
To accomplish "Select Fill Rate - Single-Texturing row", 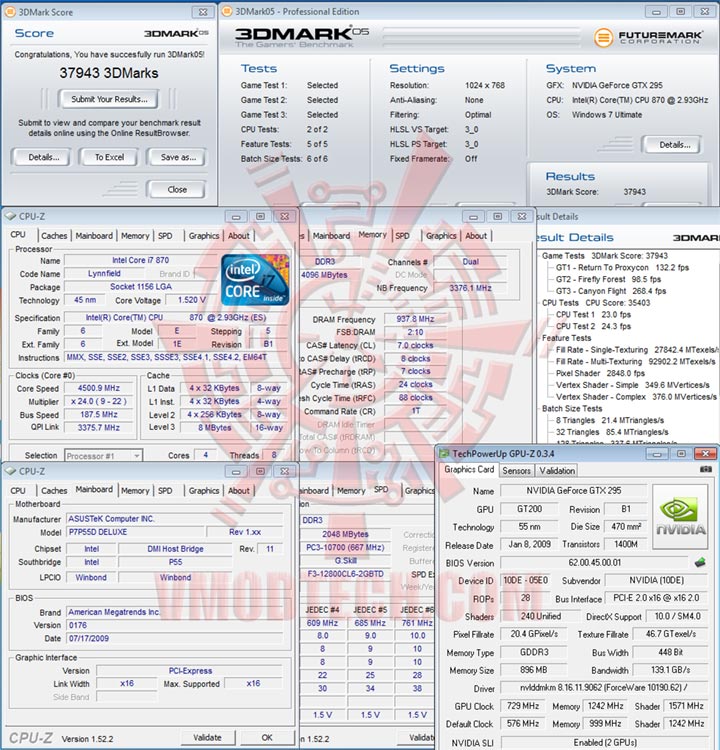I will coord(637,350).
